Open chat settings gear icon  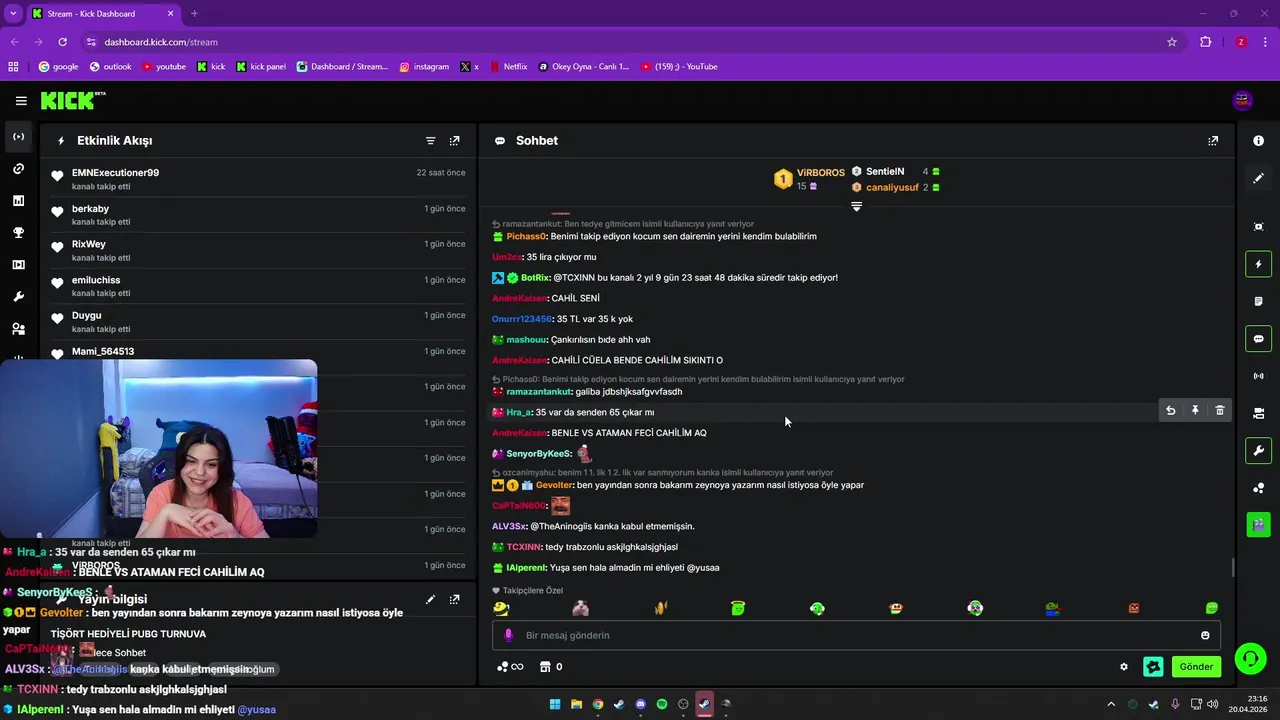[x=1124, y=667]
